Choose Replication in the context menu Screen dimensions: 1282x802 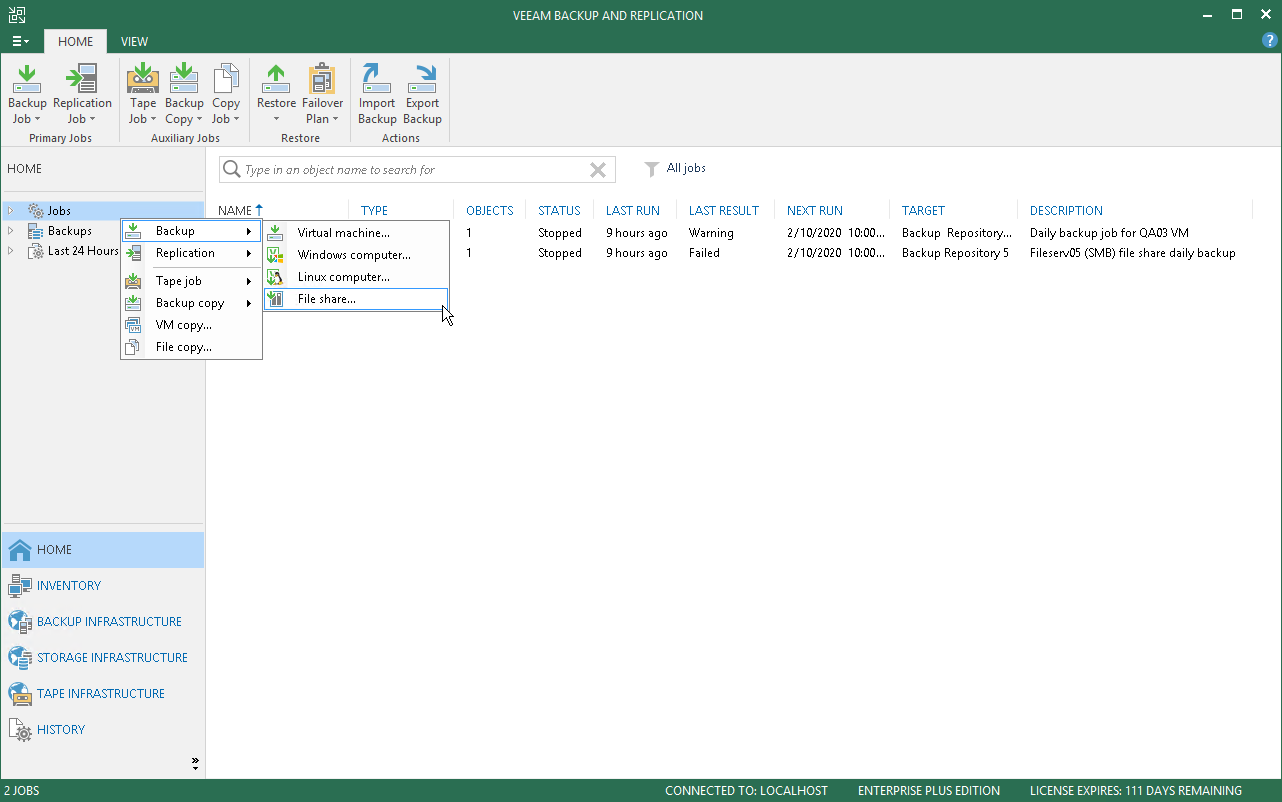(x=191, y=253)
